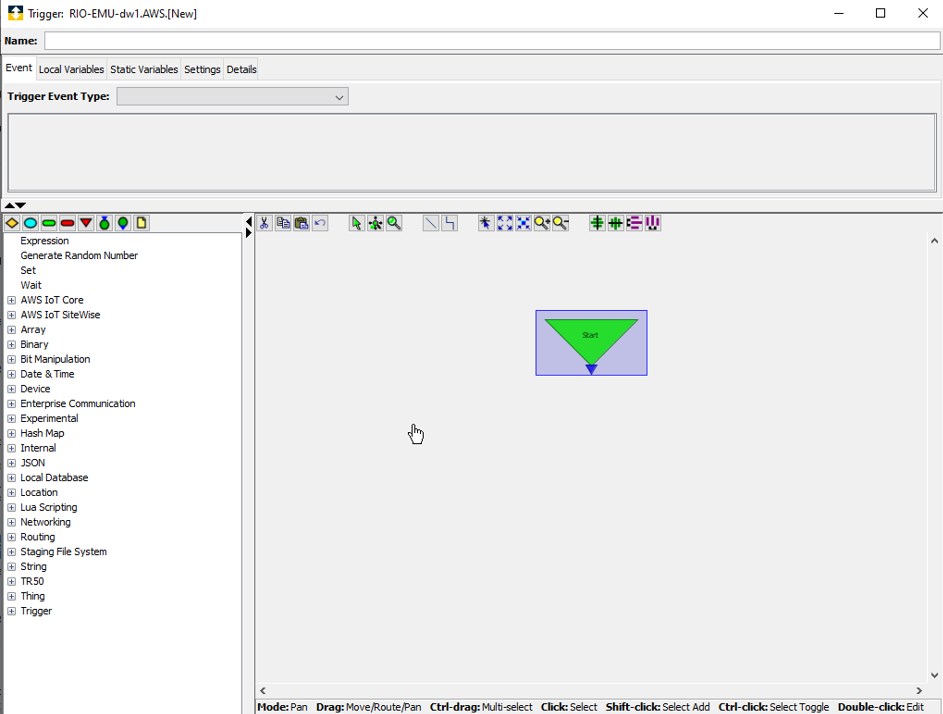Viewport: 943px width, 714px height.
Task: Click the starburst pointer toolbar icon
Action: [x=486, y=223]
